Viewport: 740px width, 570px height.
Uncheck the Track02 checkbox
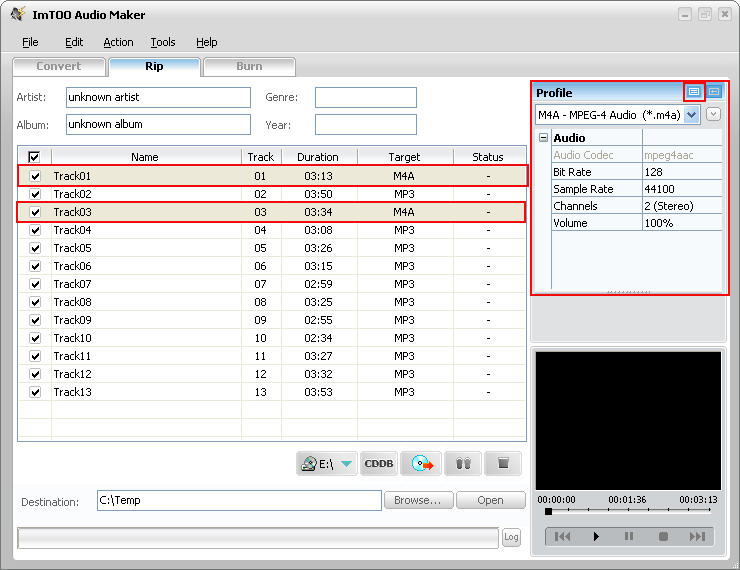pos(35,194)
